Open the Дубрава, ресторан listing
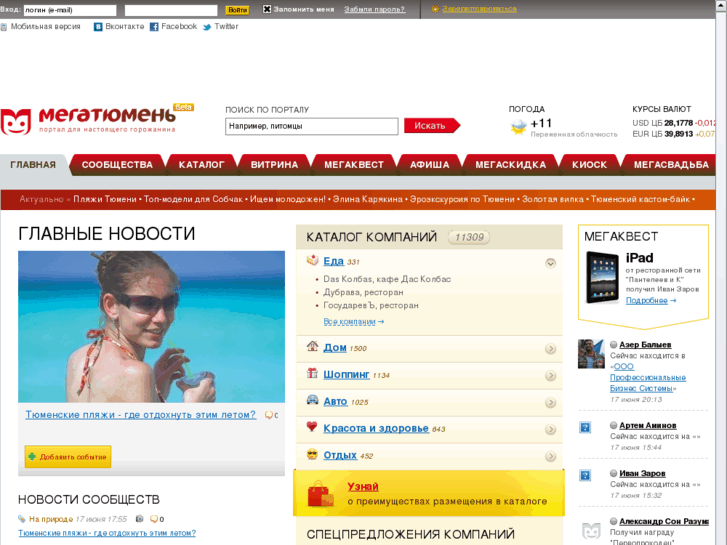The image size is (727, 545). 363,292
